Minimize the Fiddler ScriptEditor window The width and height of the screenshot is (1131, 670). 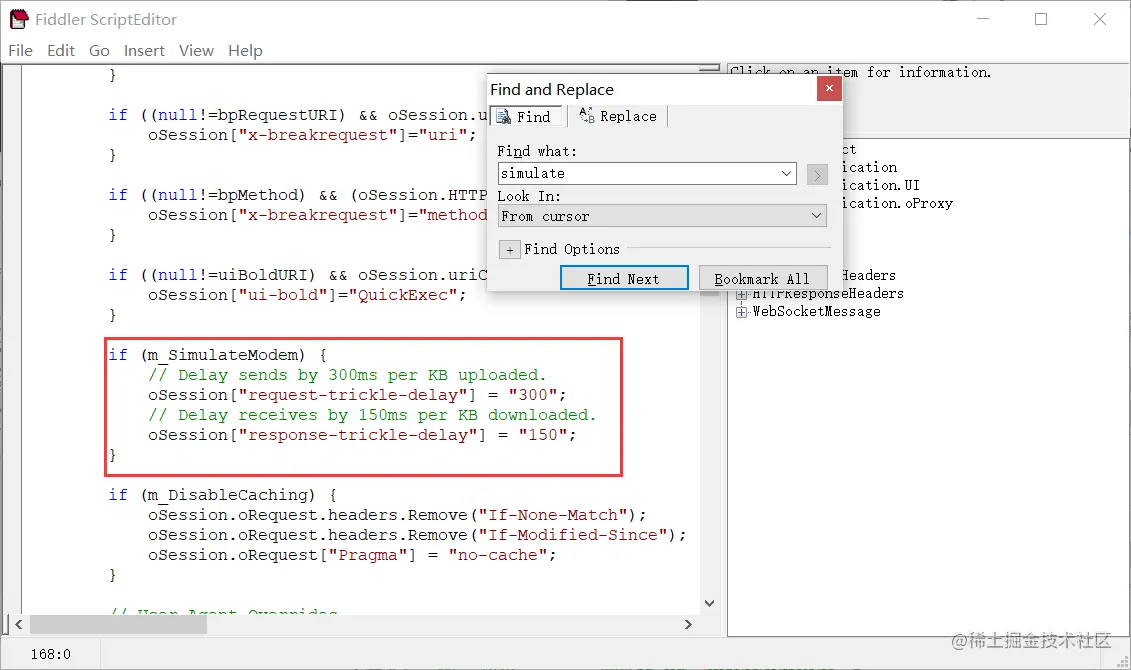tap(982, 19)
